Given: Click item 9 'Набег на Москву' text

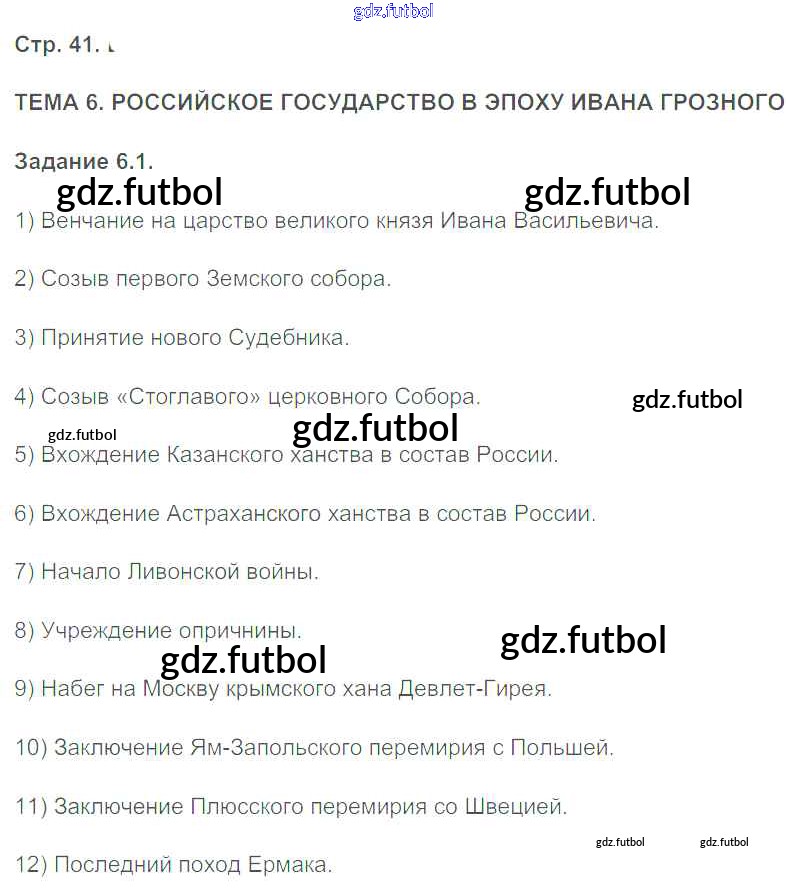Looking at the screenshot, I should tap(283, 689).
